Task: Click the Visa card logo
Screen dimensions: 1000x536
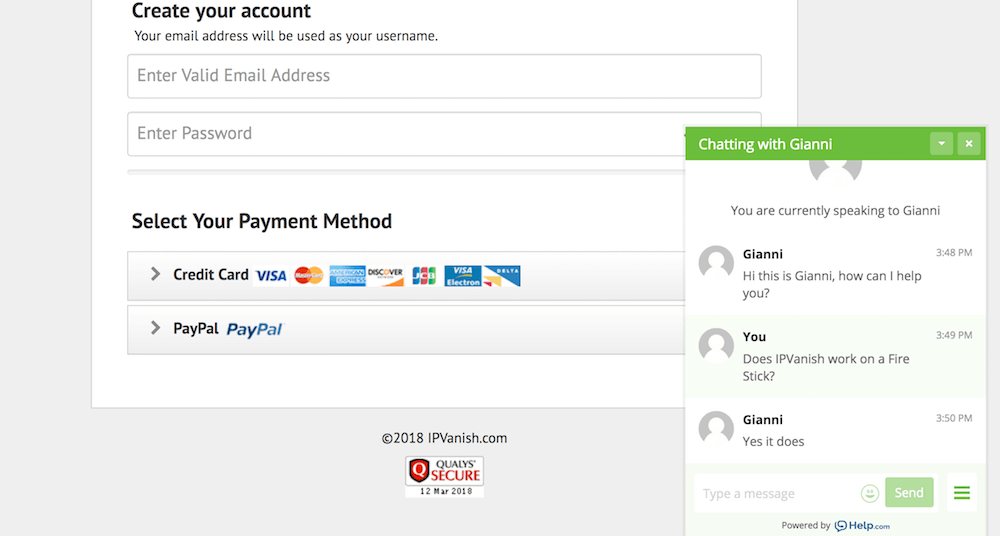Action: coord(271,276)
